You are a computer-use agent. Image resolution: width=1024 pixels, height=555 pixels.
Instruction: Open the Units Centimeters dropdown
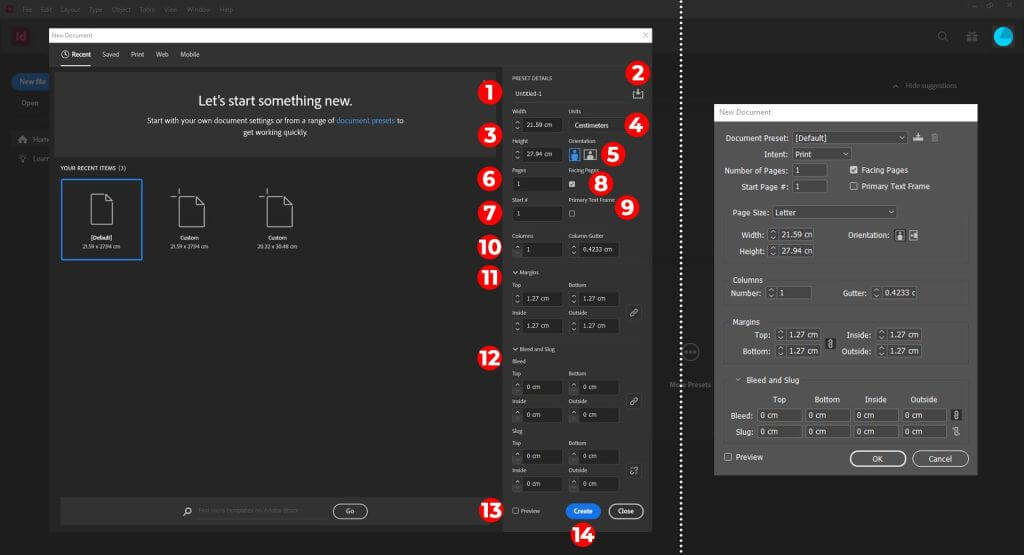[596, 125]
